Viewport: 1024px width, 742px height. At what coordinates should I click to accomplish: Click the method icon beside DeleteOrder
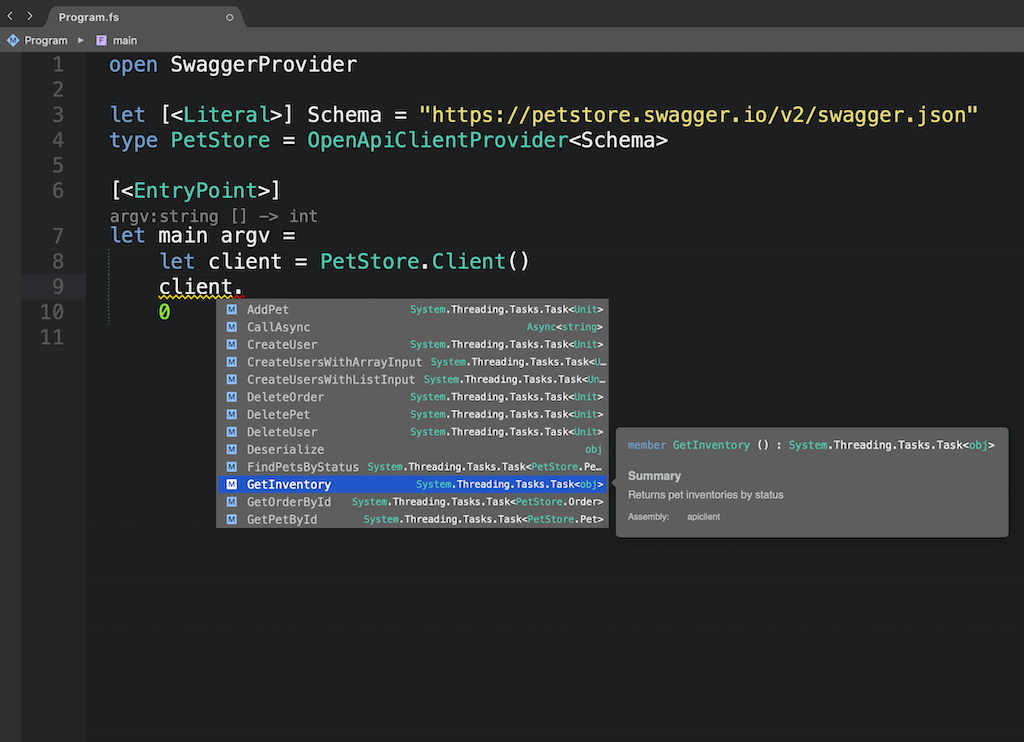pos(232,397)
